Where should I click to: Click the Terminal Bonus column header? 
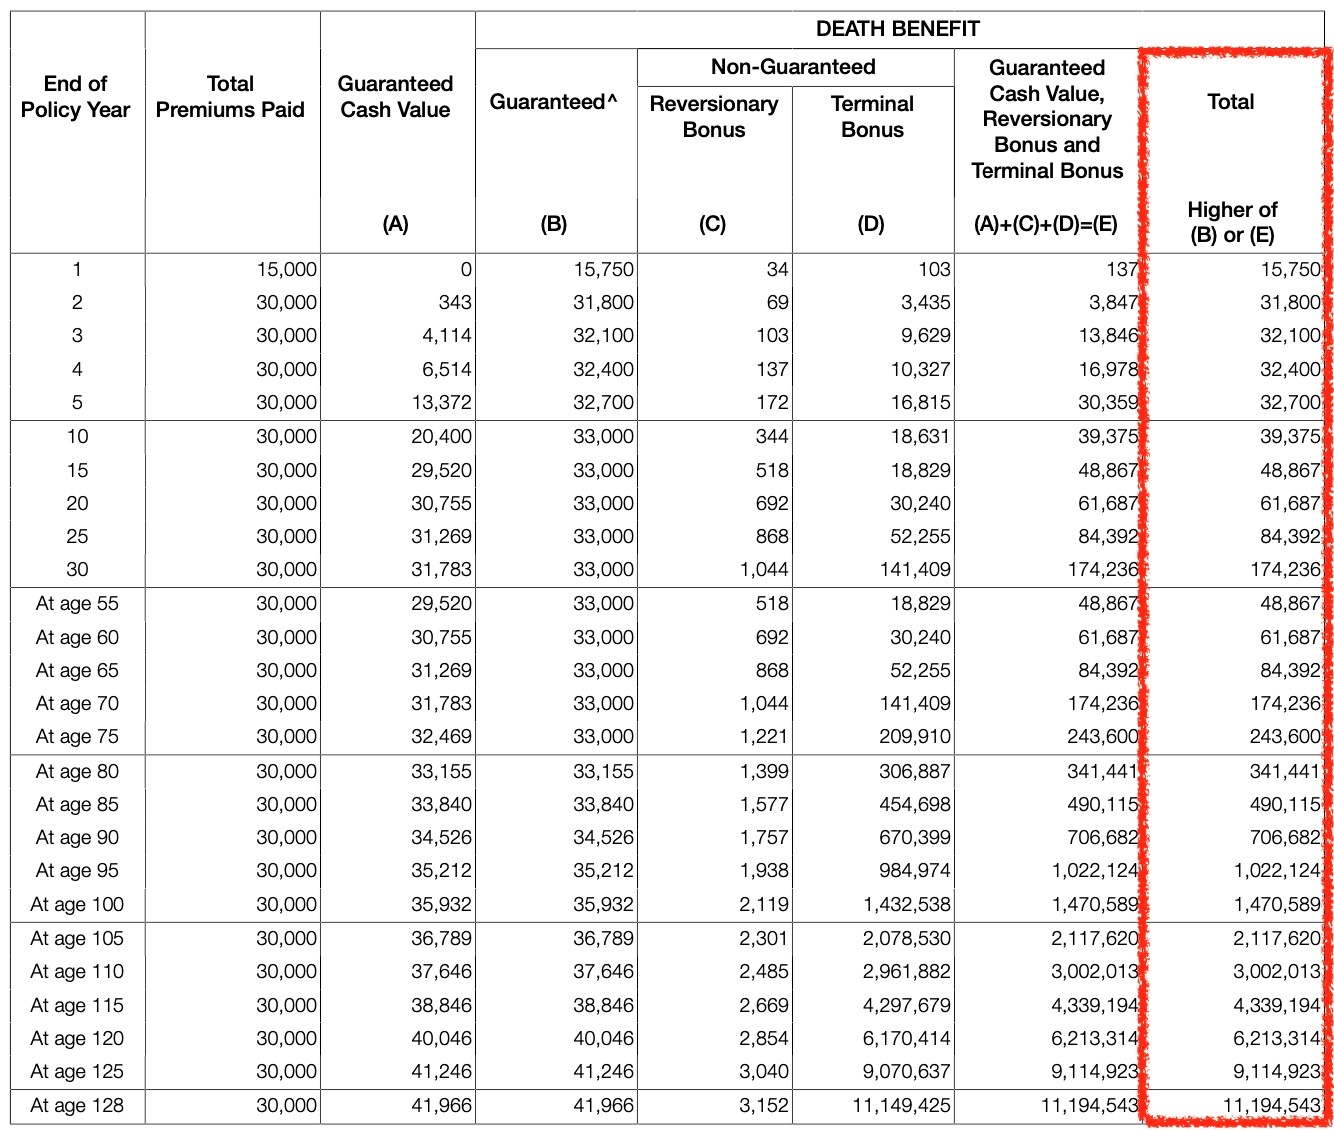[x=872, y=117]
